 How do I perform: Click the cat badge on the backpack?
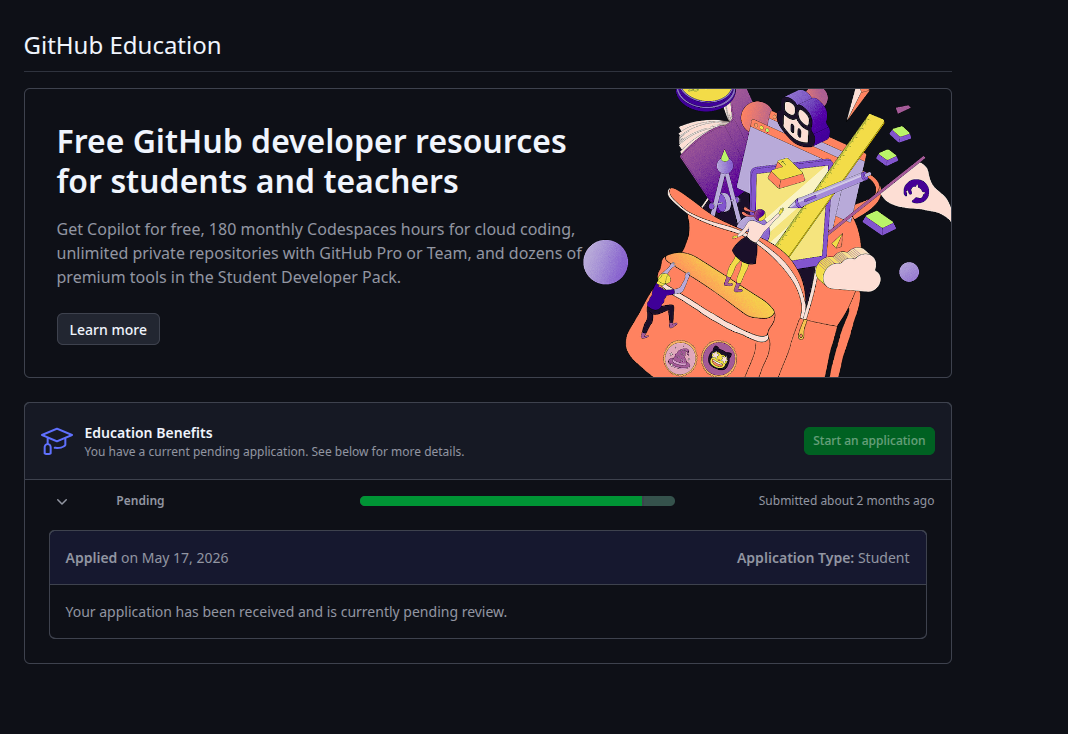coord(719,358)
